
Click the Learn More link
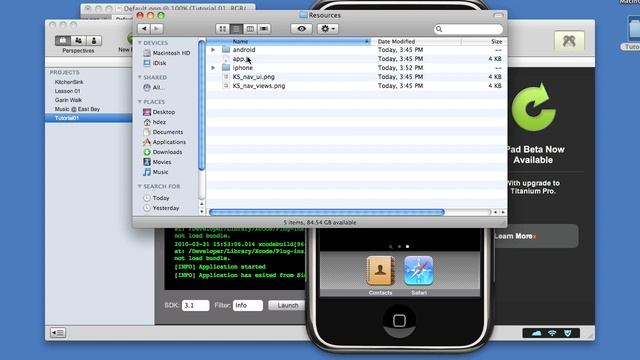(x=515, y=236)
